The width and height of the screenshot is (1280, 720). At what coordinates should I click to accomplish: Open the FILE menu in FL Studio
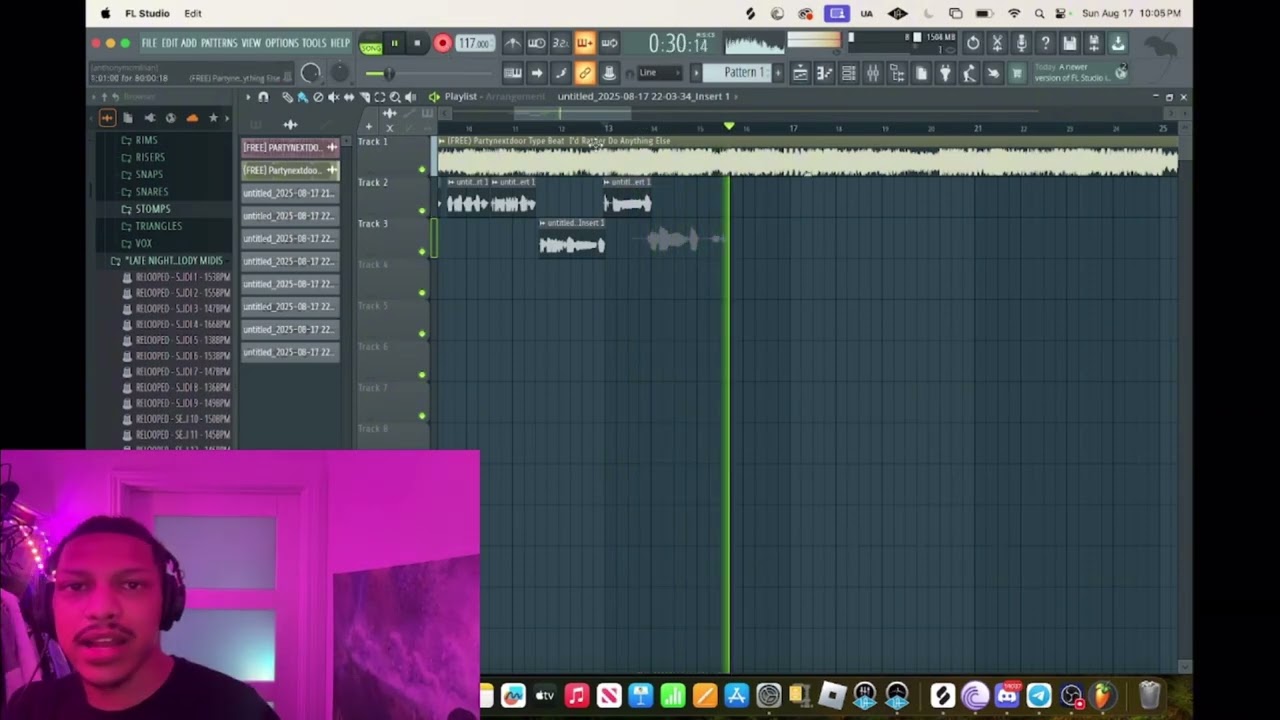click(x=149, y=43)
